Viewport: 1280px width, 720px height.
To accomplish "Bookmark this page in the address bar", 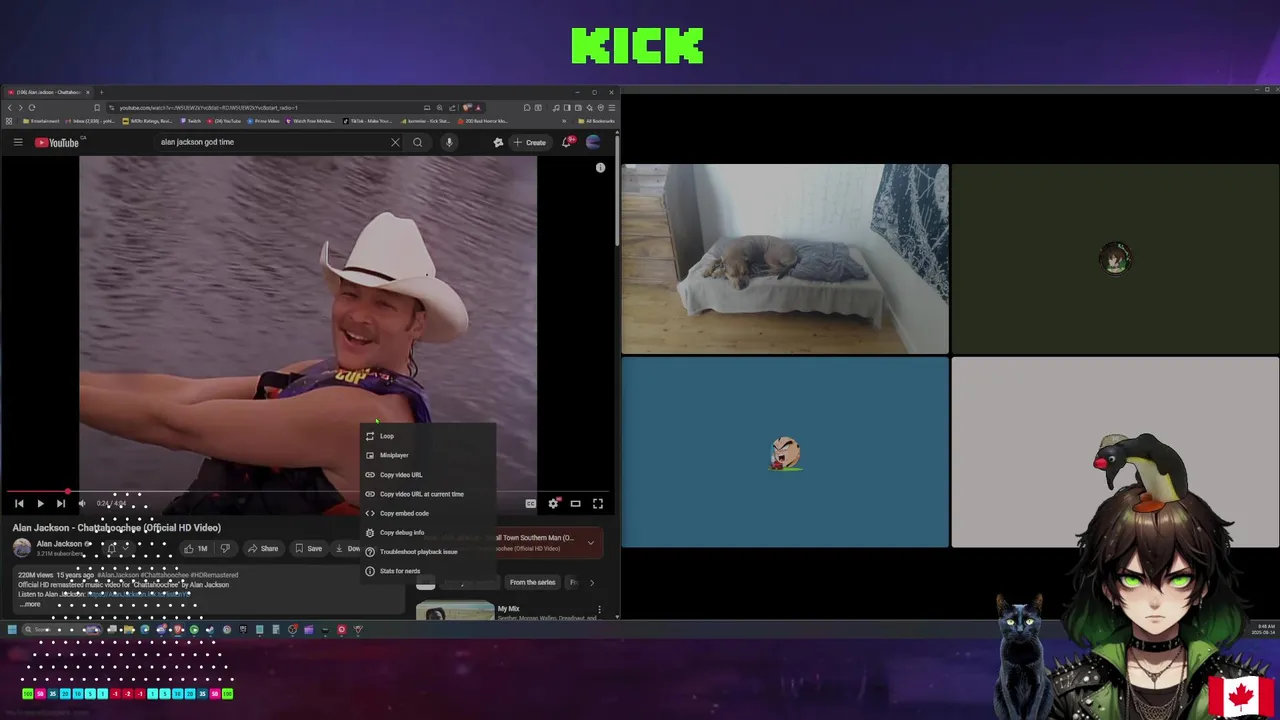I will point(97,107).
